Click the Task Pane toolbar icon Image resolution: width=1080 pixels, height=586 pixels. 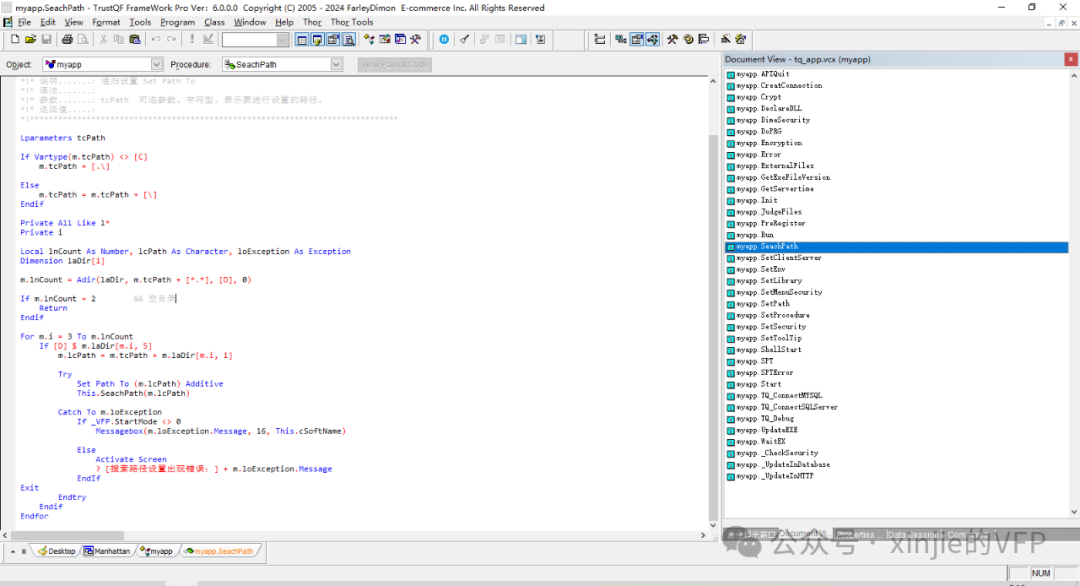click(400, 40)
